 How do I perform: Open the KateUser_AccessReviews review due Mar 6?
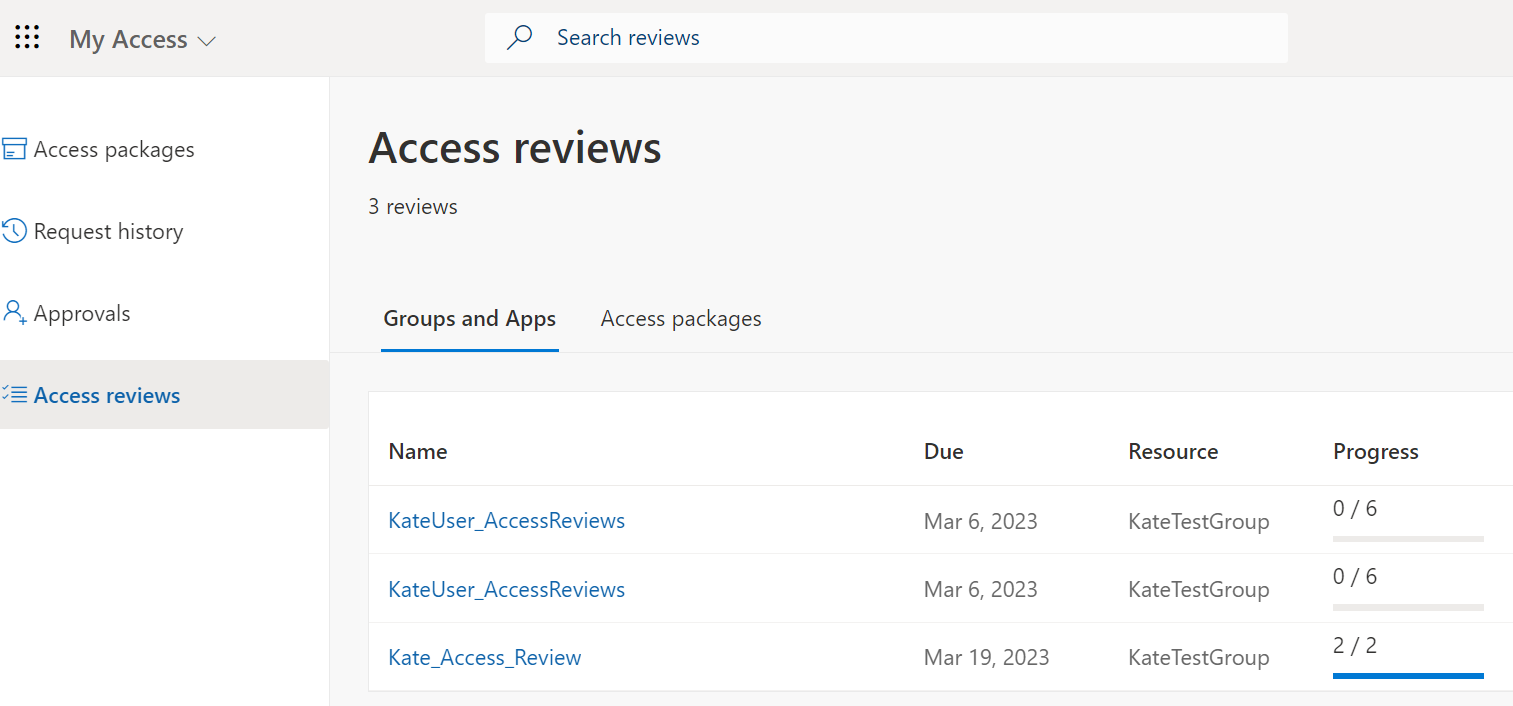tap(506, 520)
